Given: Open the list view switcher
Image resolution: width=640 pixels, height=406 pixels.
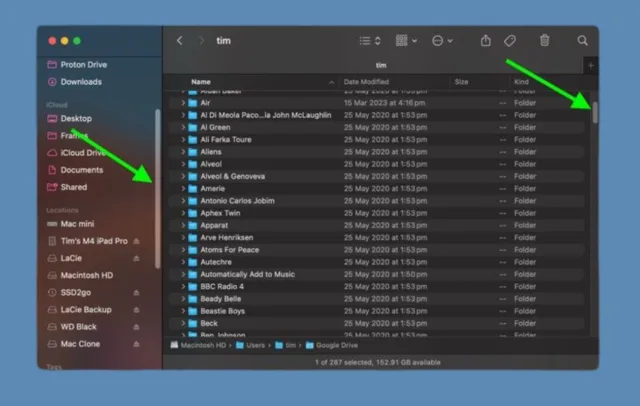Looking at the screenshot, I should pos(370,41).
